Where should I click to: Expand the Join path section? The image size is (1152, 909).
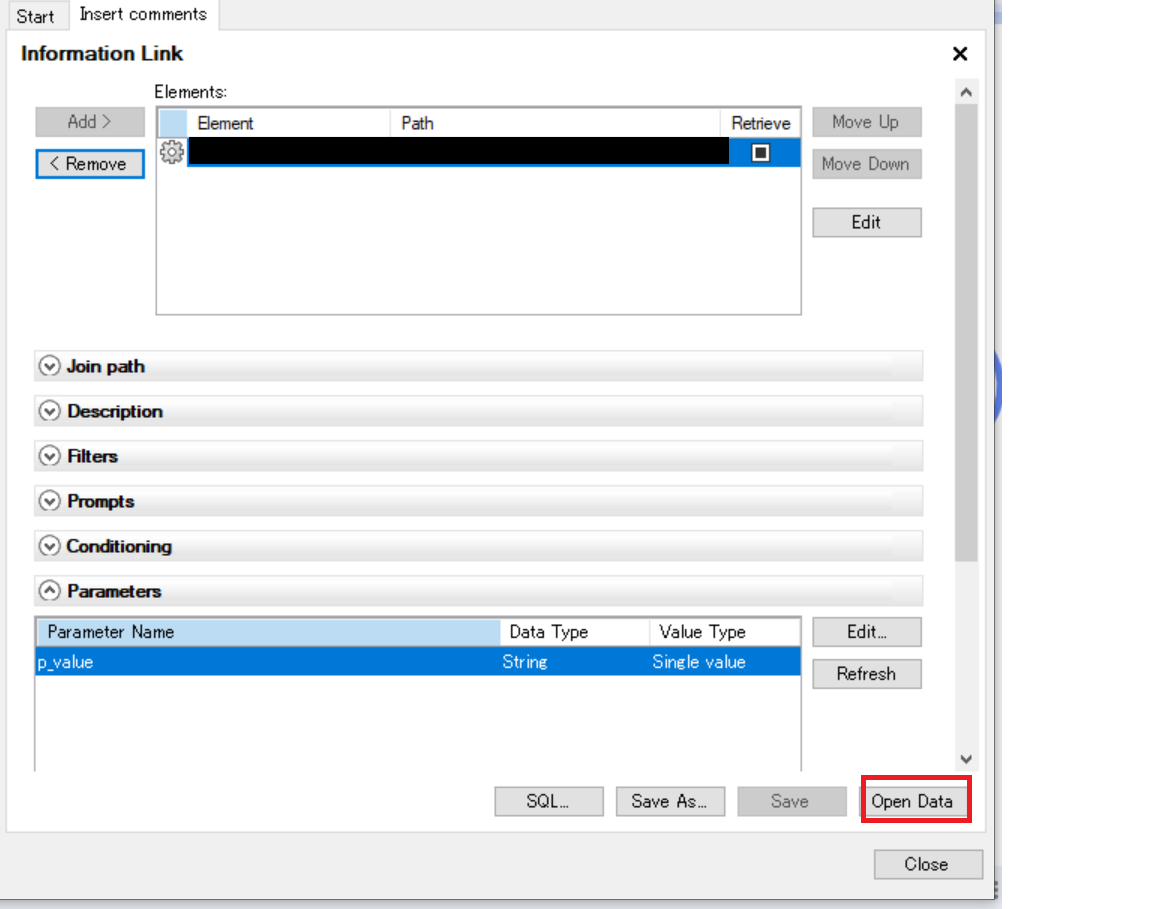tap(49, 366)
